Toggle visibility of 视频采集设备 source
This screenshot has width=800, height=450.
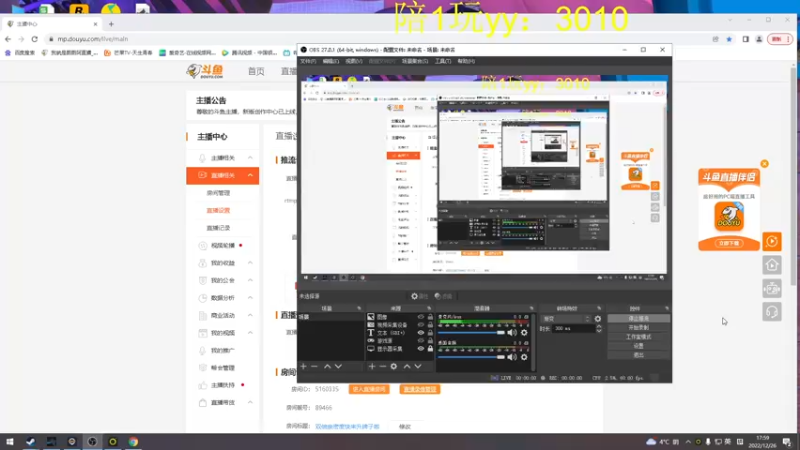pyautogui.click(x=421, y=324)
